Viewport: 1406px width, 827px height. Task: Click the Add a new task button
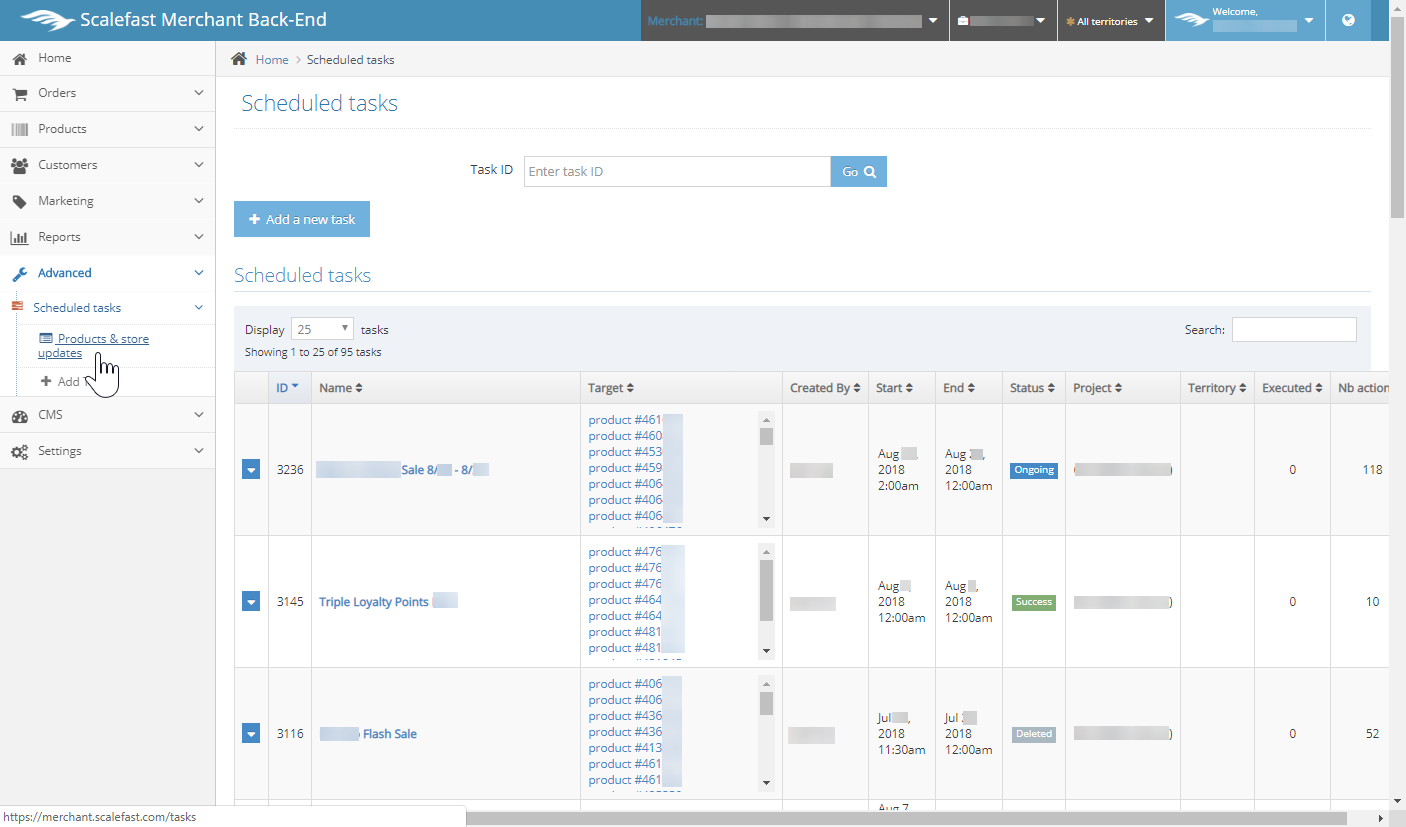302,219
